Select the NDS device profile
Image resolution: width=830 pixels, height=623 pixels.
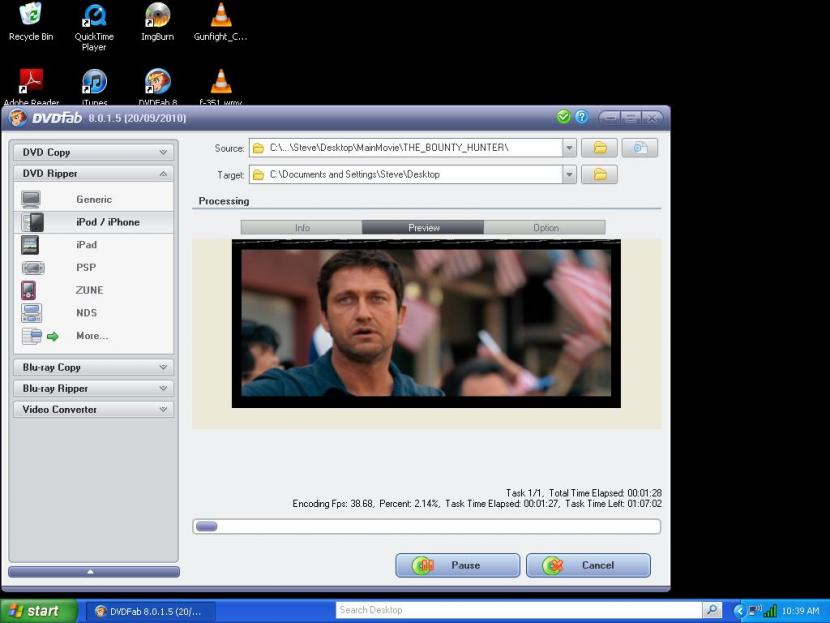coord(87,313)
